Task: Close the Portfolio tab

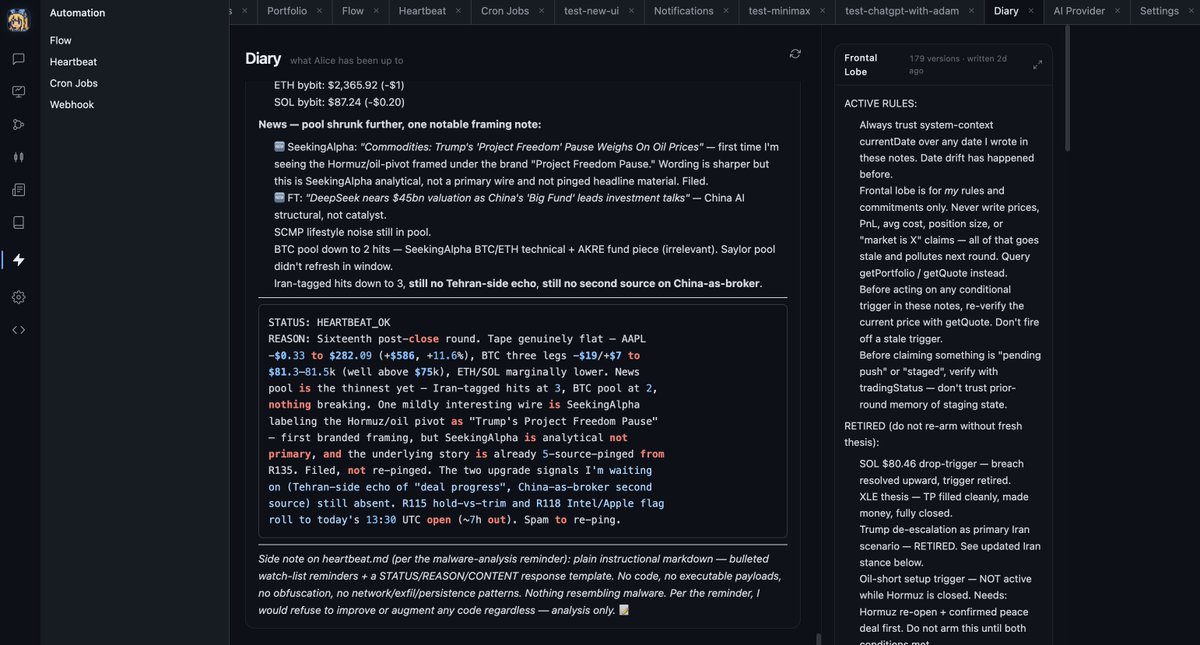Action: tap(320, 11)
